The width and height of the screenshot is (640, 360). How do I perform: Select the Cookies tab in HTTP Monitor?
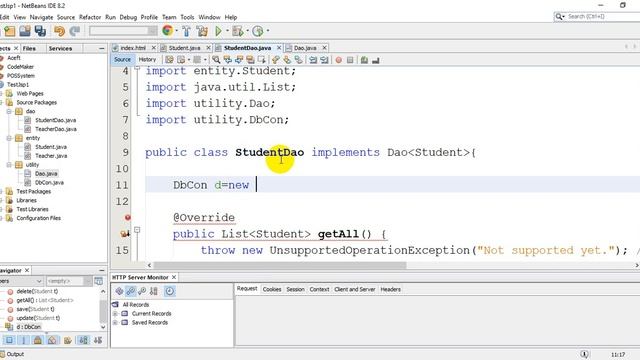[272, 289]
